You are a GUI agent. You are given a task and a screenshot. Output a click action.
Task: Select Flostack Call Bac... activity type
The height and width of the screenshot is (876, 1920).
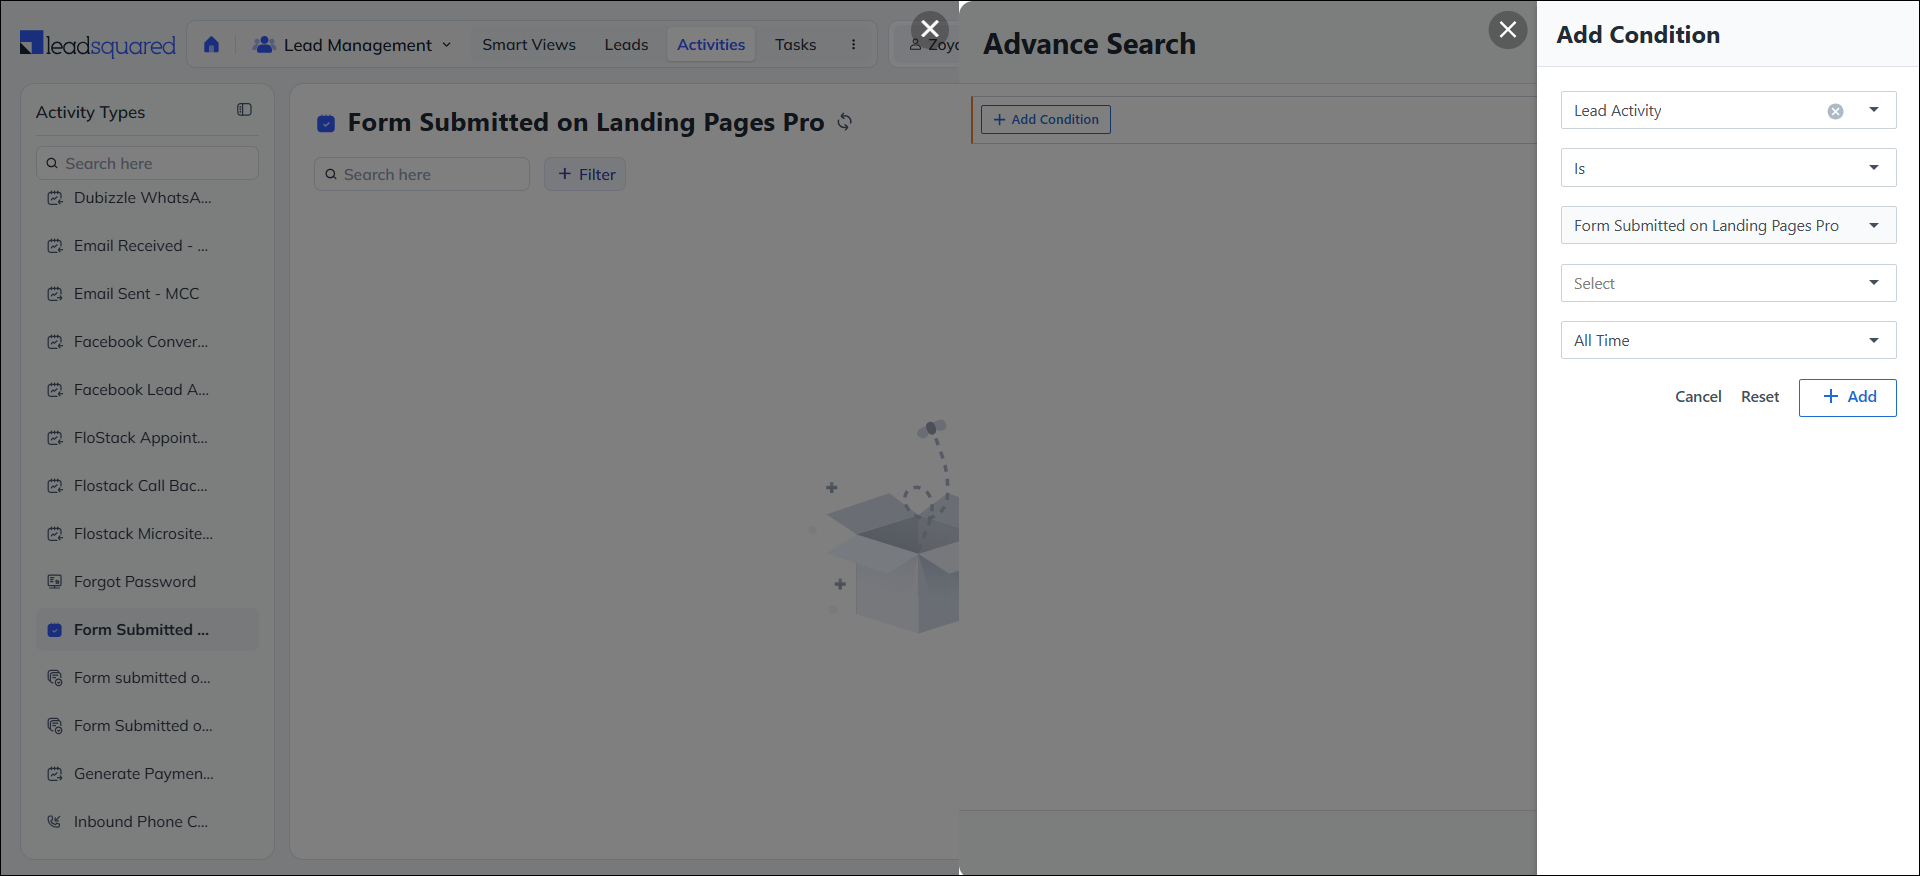tap(147, 486)
